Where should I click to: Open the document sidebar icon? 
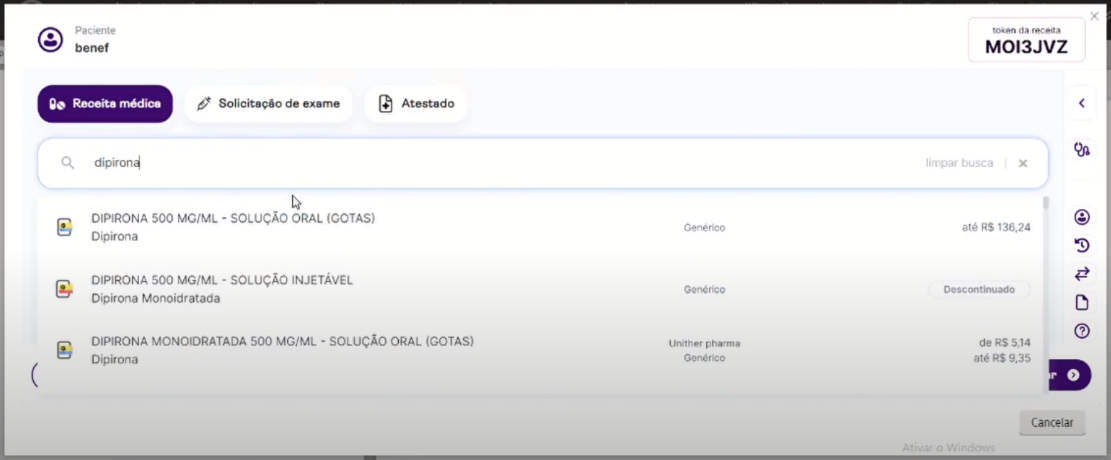click(1081, 303)
